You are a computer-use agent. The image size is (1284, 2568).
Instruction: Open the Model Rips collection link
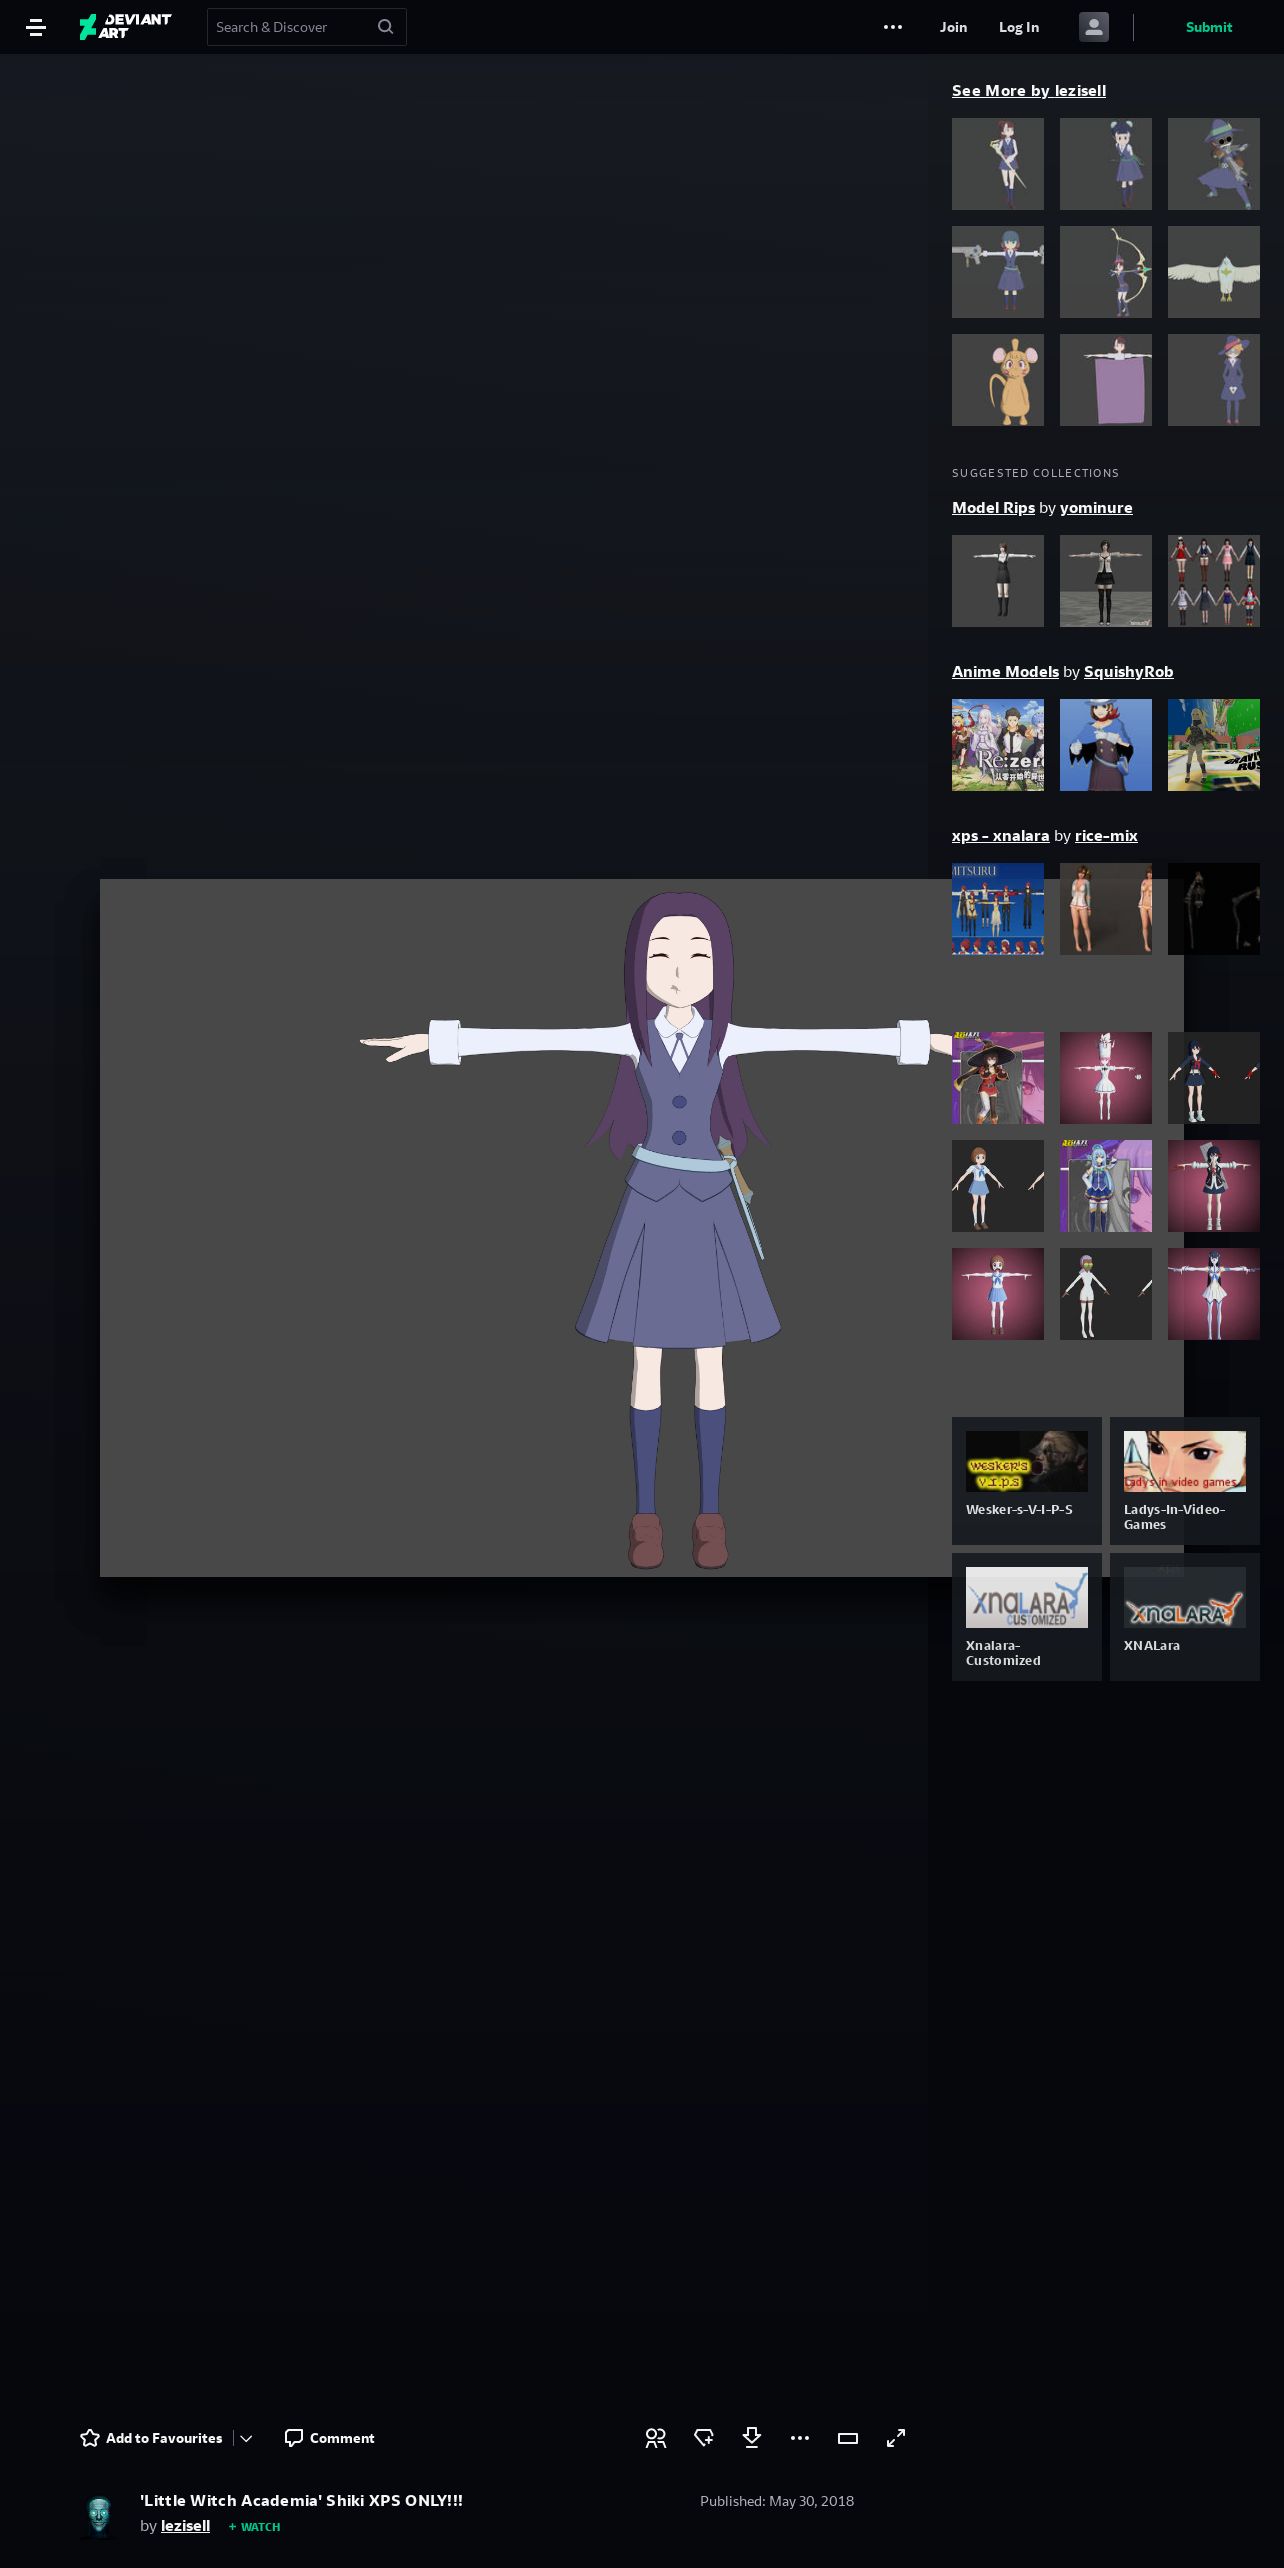[993, 507]
